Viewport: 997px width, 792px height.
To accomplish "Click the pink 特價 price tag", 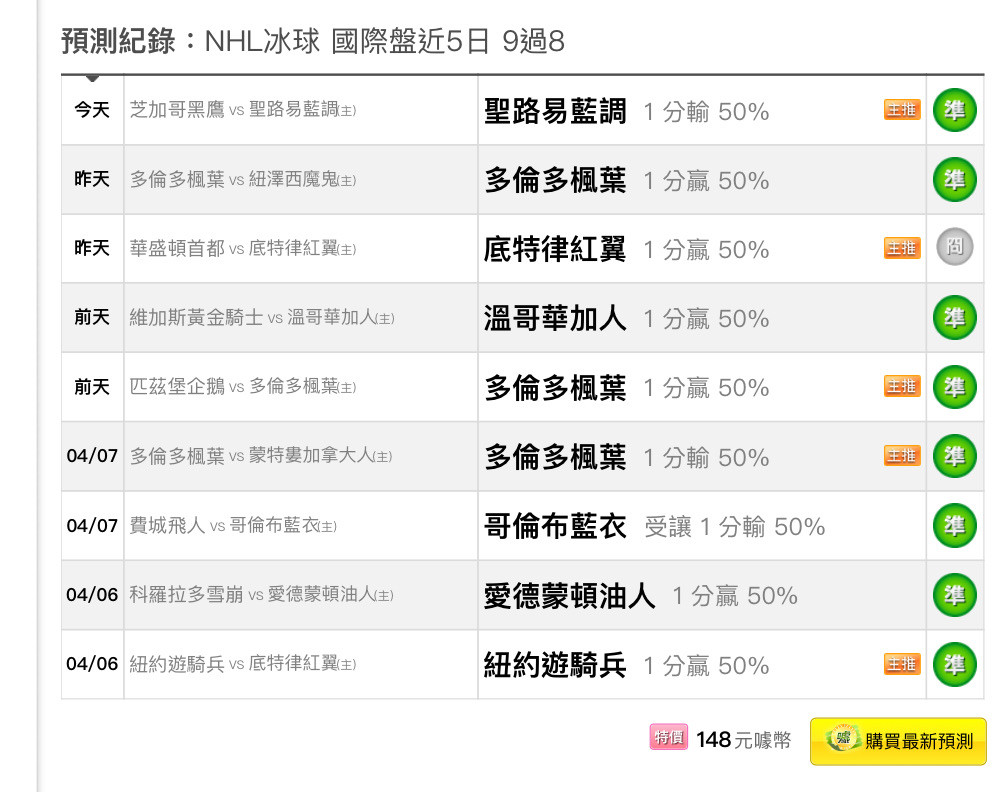I will point(668,737).
